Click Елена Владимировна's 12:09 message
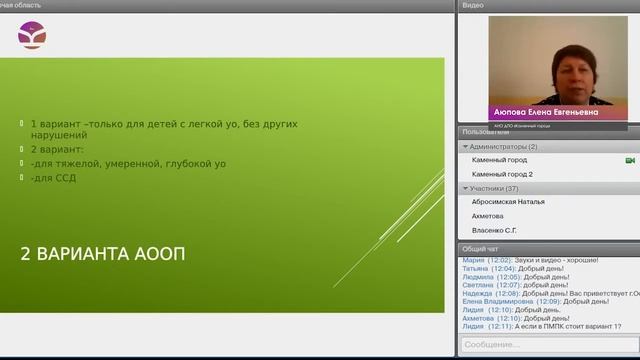This screenshot has height=360, width=640. 536,302
